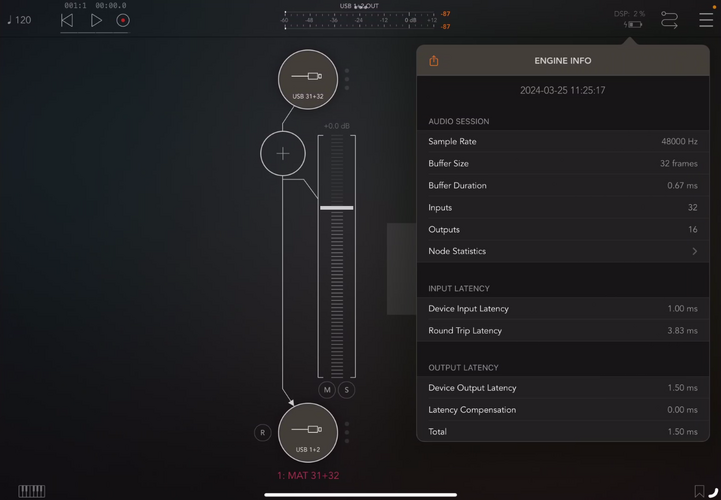Tap the timestamp 2024-03-25 11:25:17
The height and width of the screenshot is (500, 721).
562,91
